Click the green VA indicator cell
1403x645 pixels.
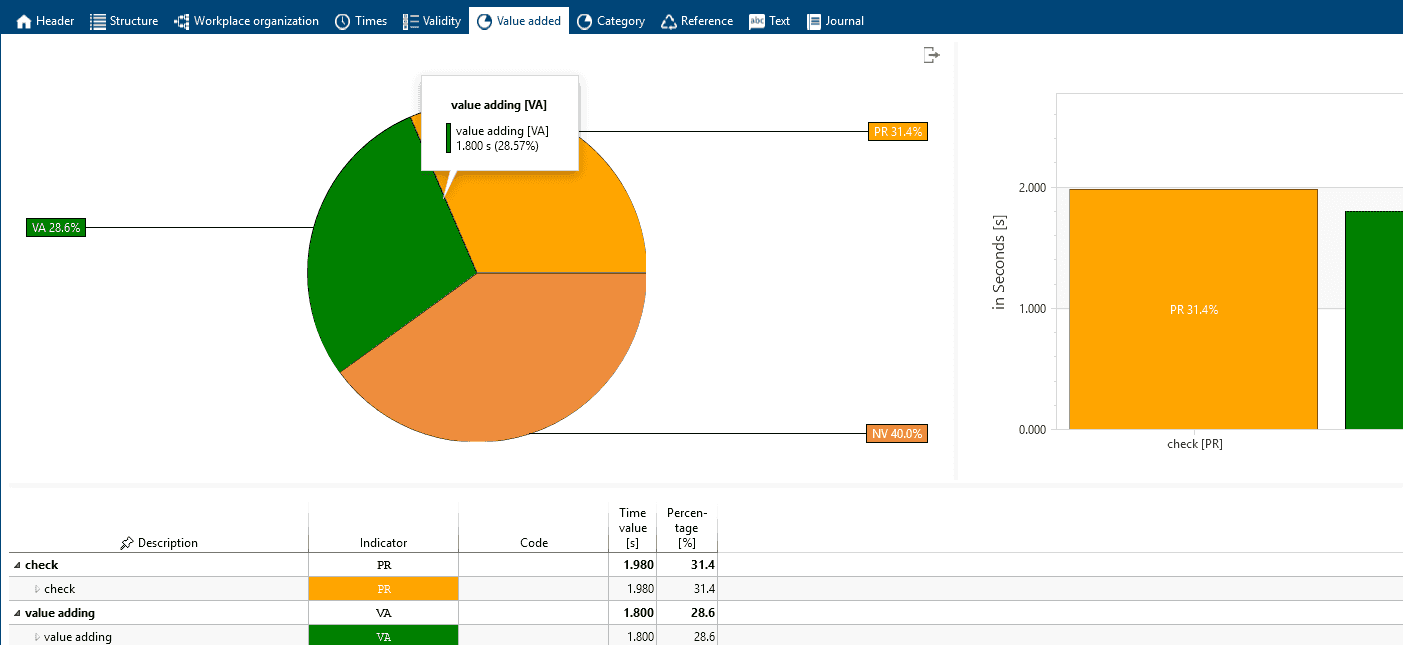pyautogui.click(x=383, y=636)
